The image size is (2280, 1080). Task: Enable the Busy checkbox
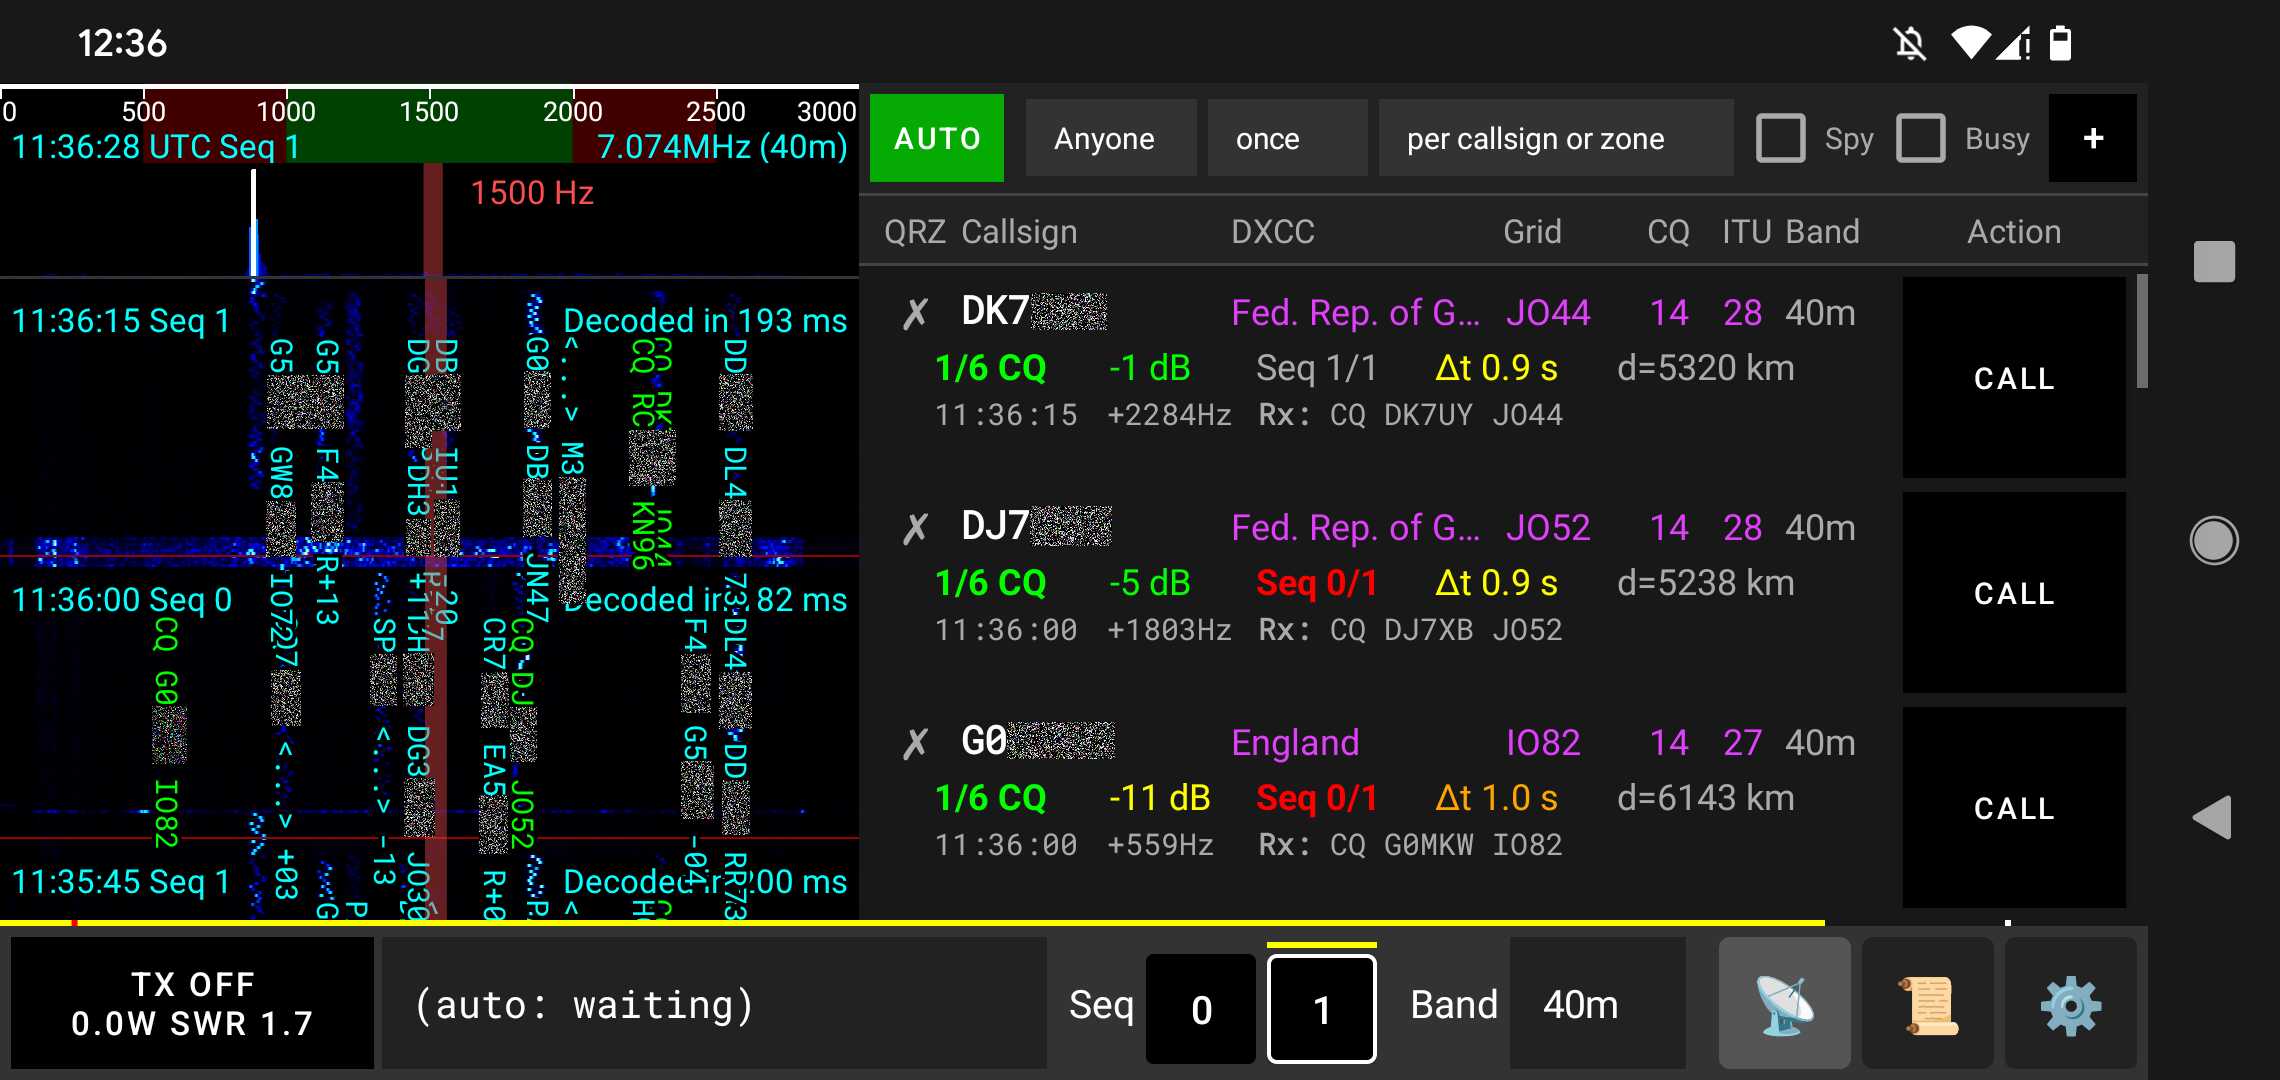pyautogui.click(x=1921, y=138)
